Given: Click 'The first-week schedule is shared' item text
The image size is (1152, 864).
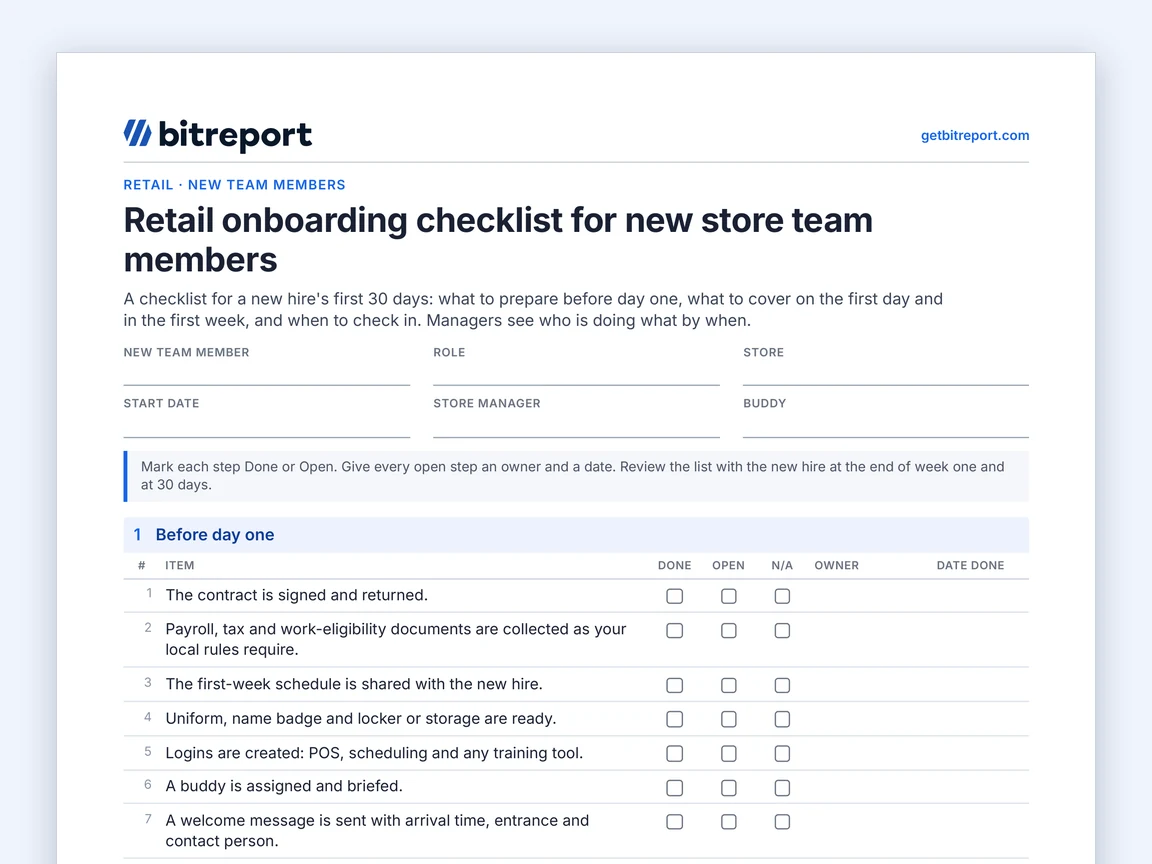Looking at the screenshot, I should click(x=353, y=684).
